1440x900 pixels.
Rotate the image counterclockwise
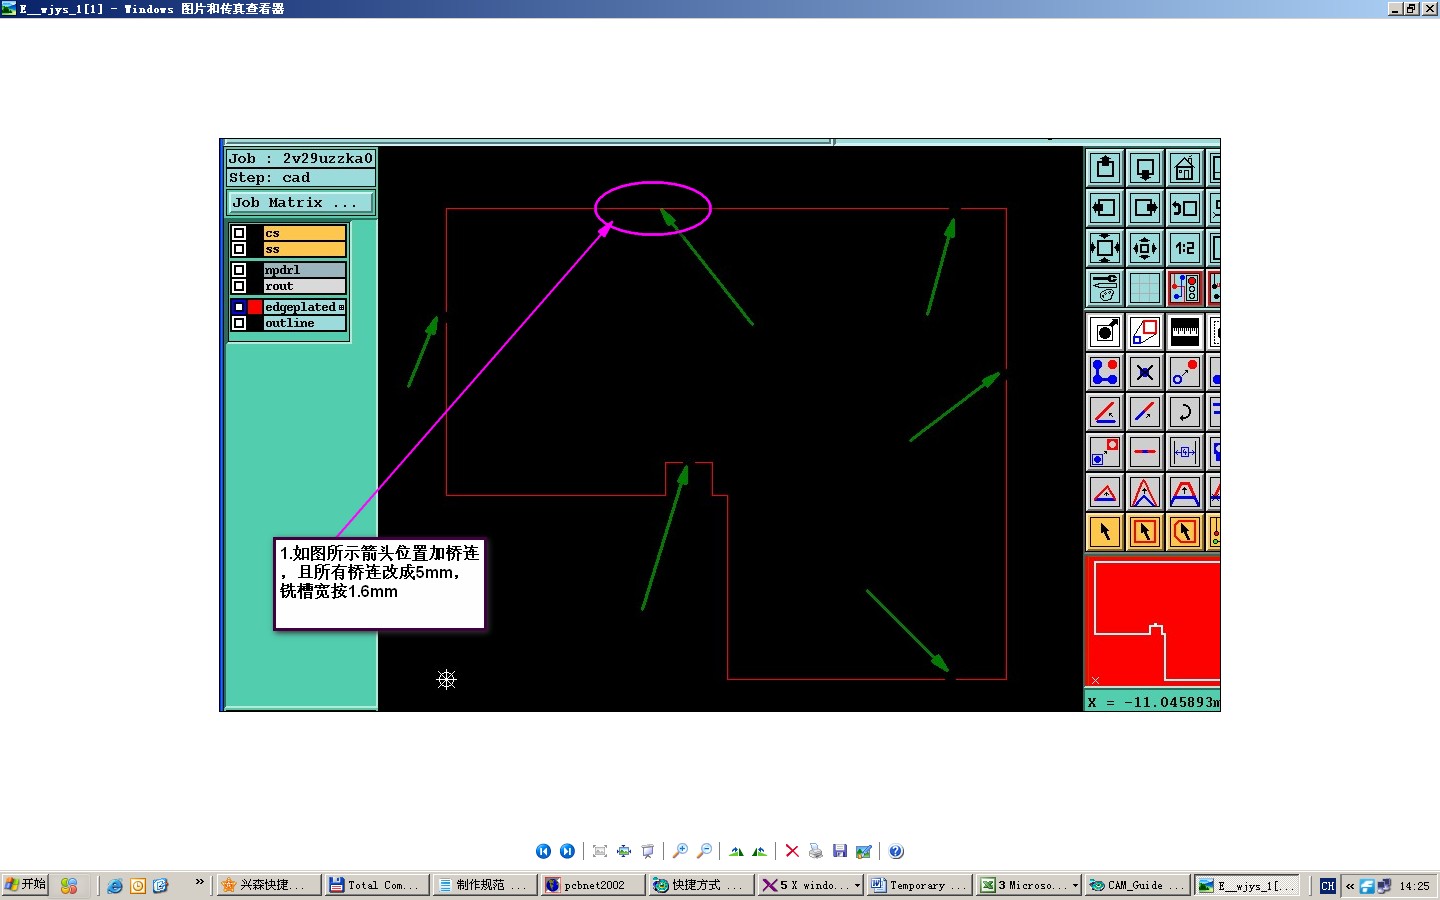(x=760, y=851)
